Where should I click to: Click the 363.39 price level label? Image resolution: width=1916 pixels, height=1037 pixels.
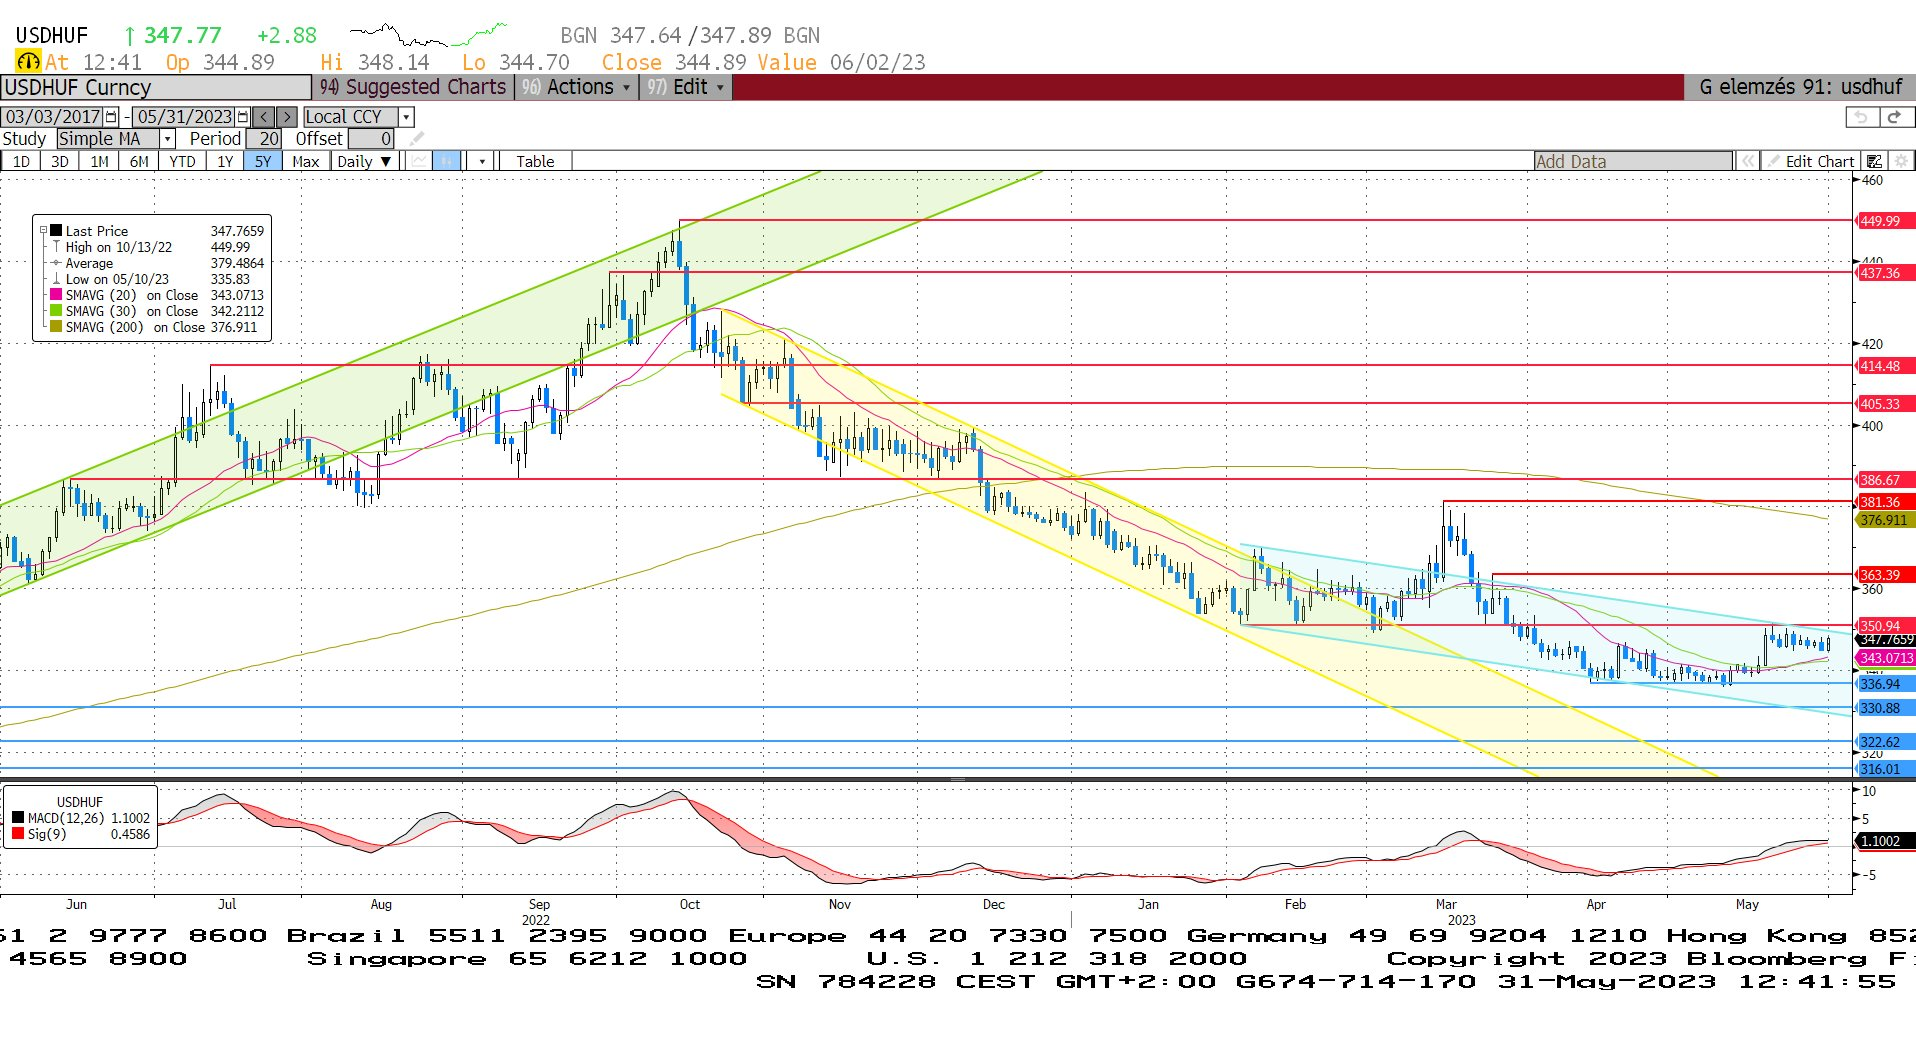(x=1884, y=575)
